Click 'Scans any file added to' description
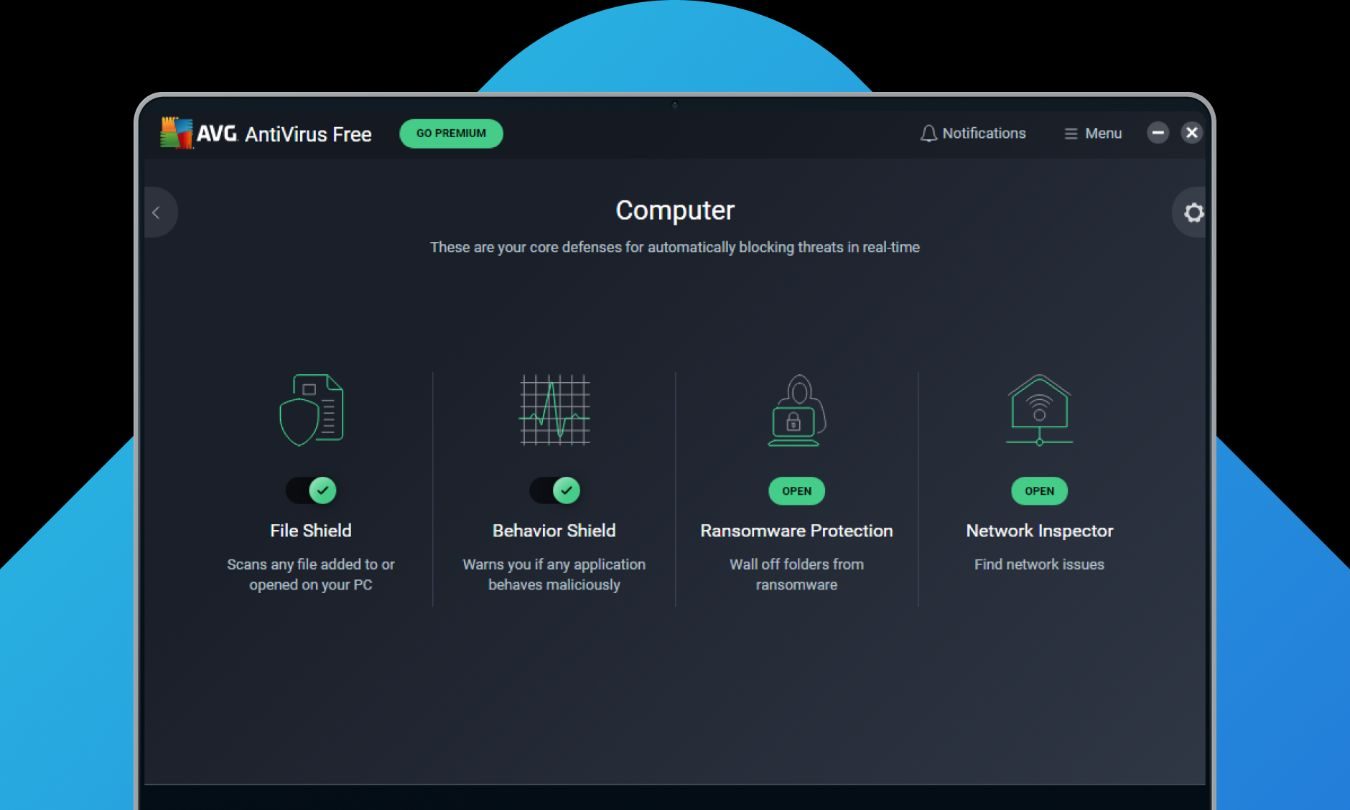 coord(311,574)
